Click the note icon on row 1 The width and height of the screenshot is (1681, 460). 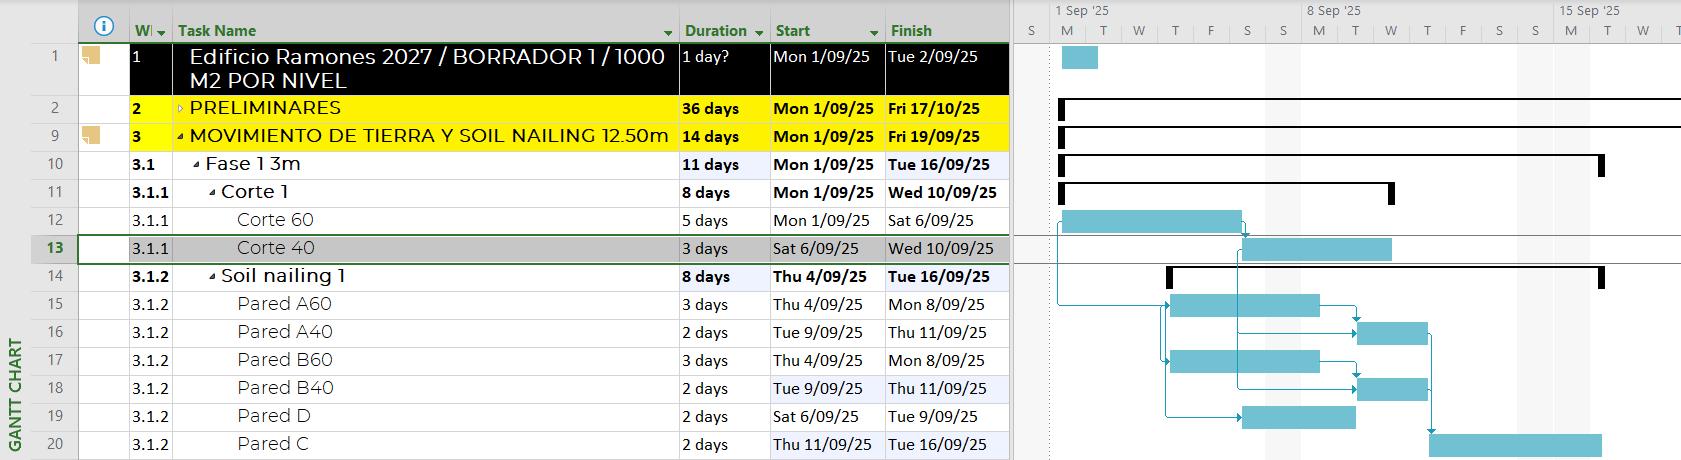click(91, 56)
